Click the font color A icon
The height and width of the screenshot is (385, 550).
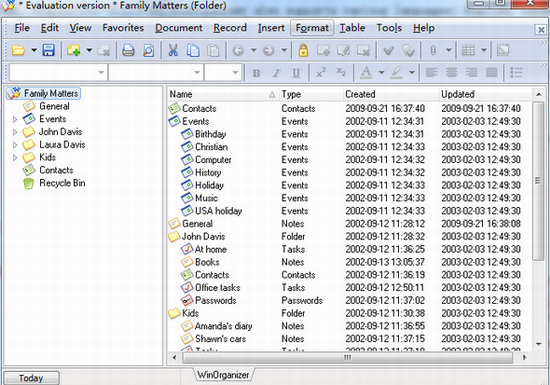366,73
